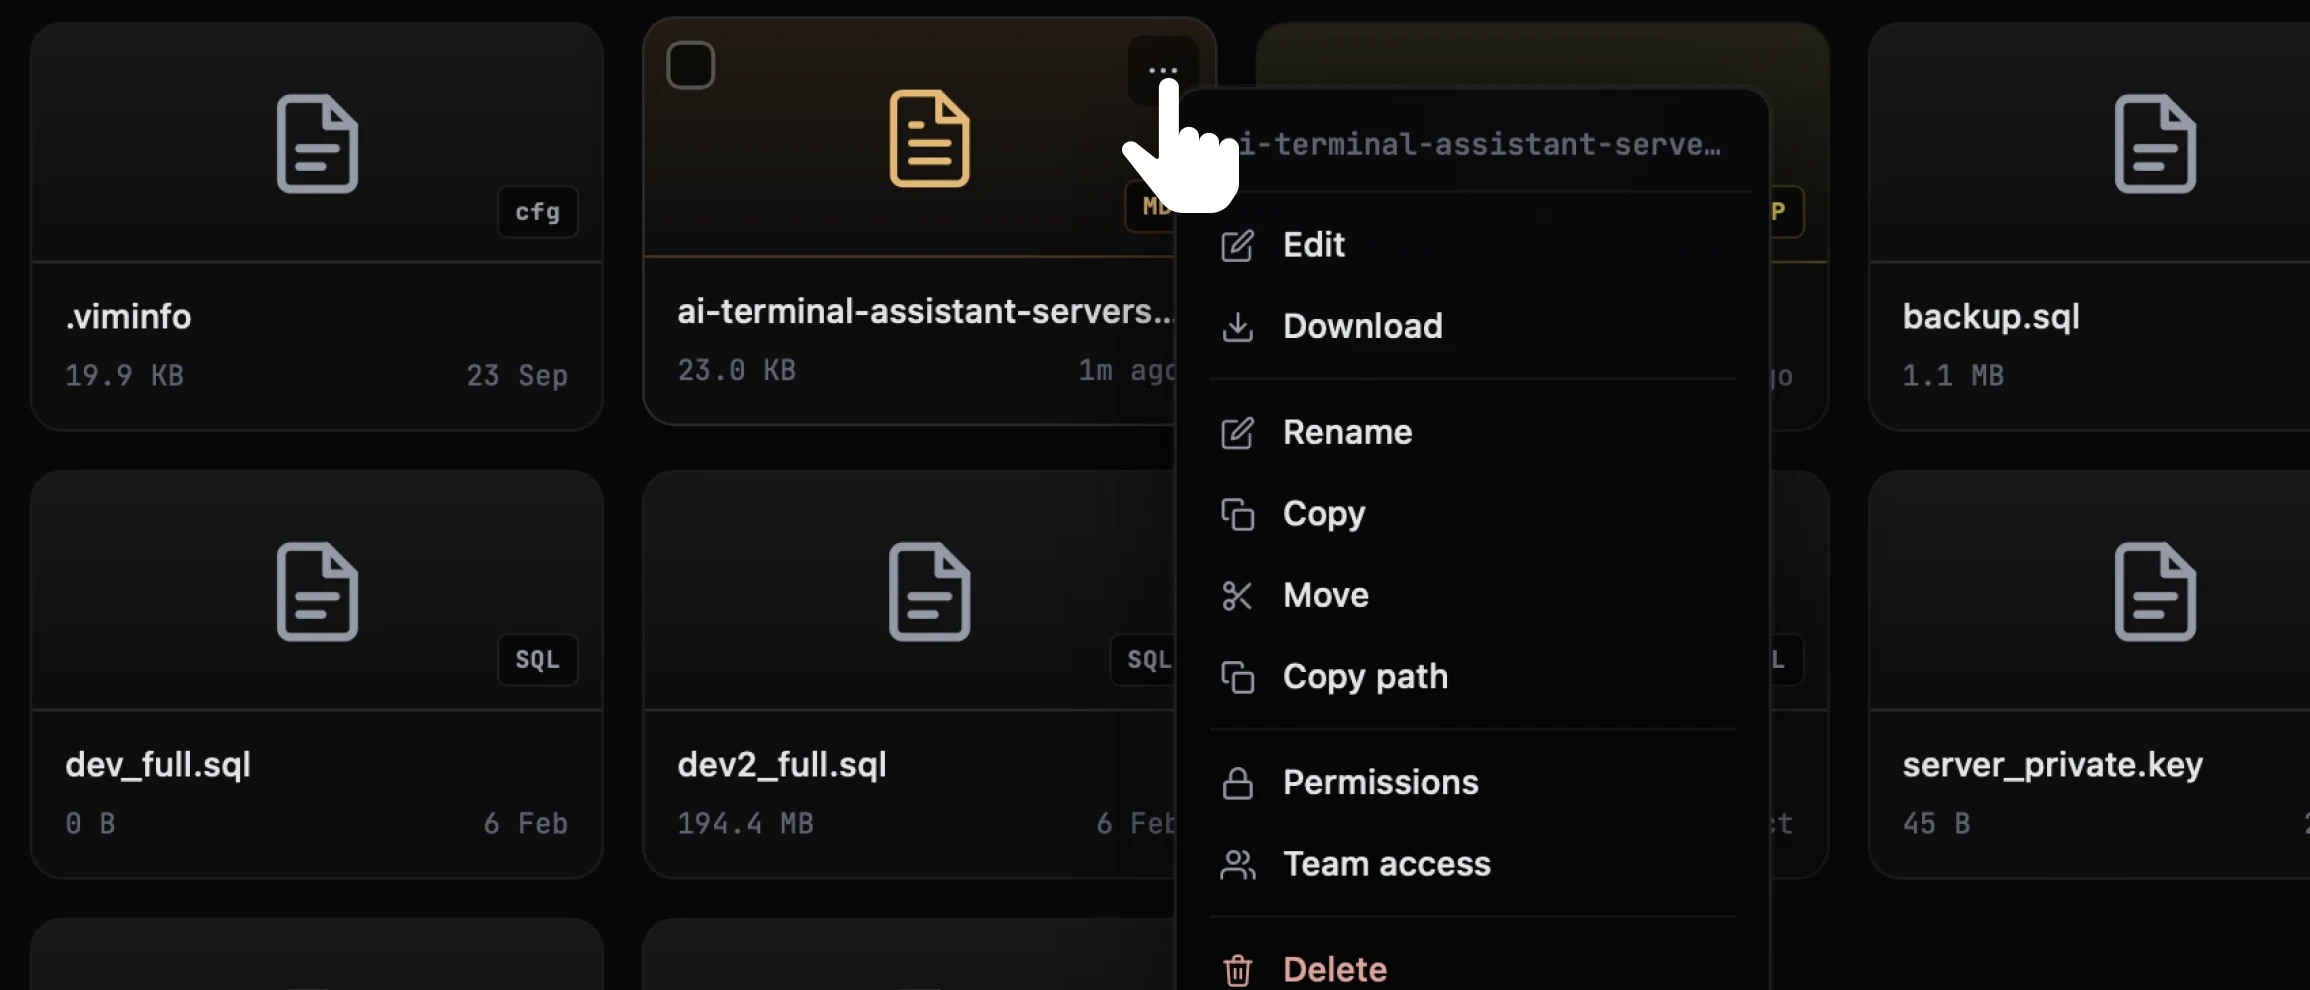Click the 19.9 KB size text

tap(124, 376)
